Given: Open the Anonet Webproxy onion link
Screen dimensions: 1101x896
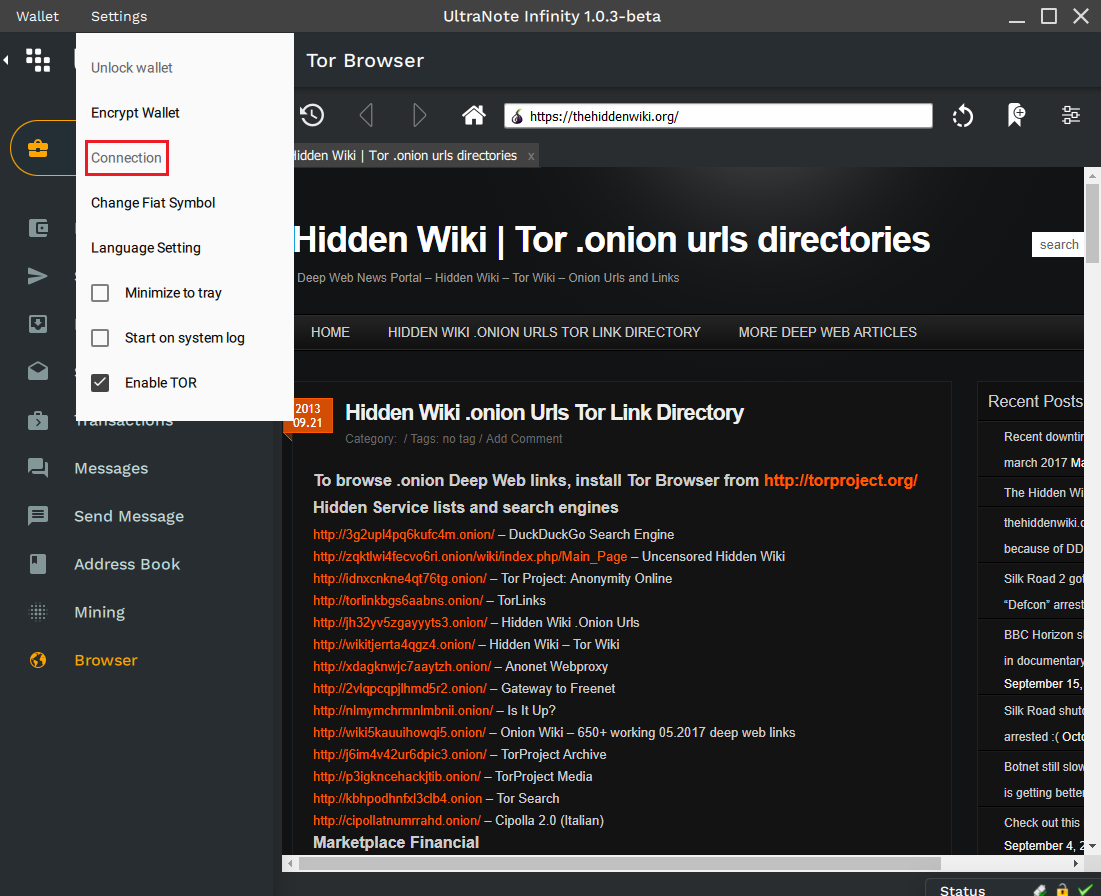Looking at the screenshot, I should 402,666.
